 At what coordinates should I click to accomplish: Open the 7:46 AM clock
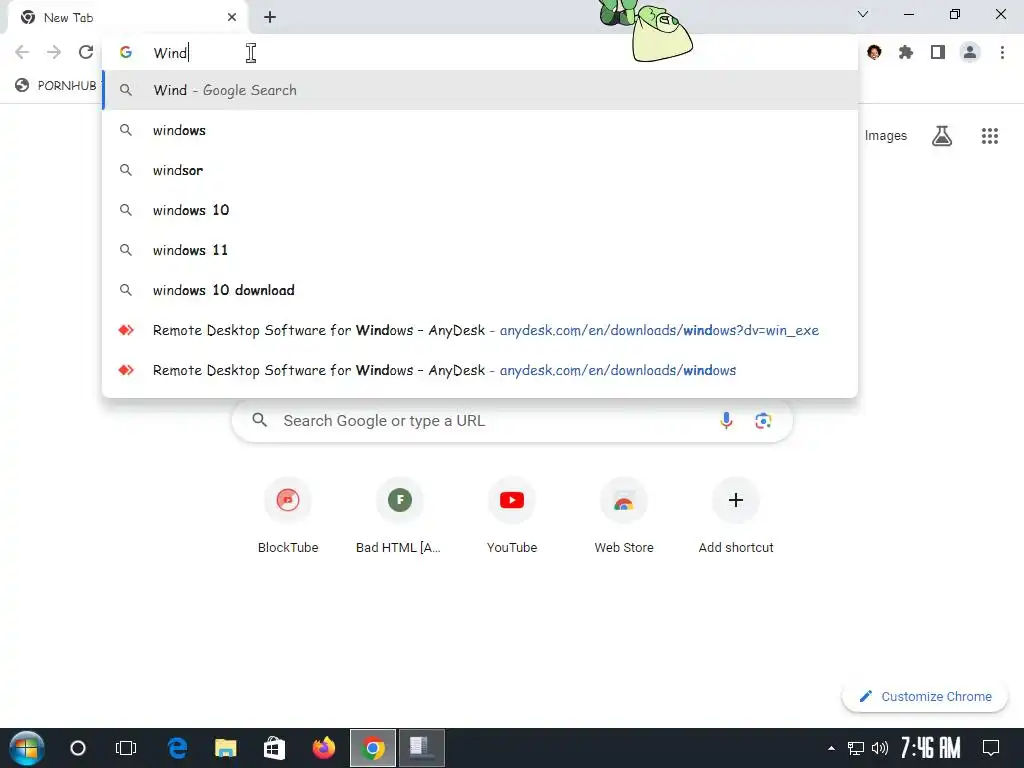[x=931, y=748]
